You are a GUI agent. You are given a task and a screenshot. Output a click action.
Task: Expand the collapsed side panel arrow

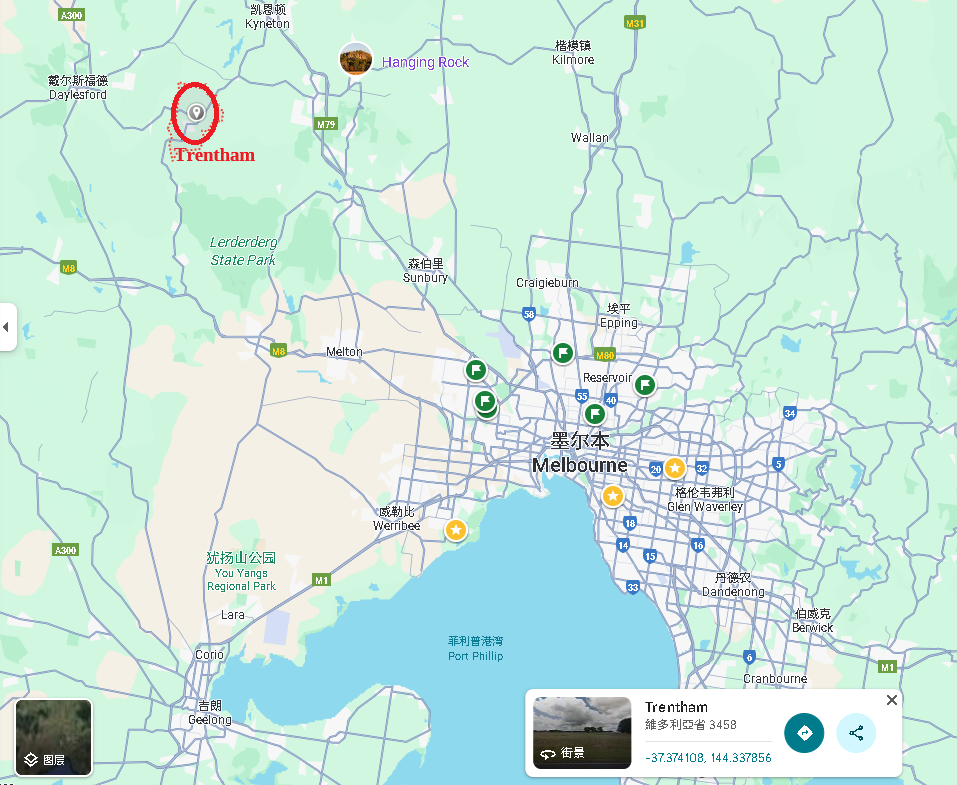(x=7, y=327)
